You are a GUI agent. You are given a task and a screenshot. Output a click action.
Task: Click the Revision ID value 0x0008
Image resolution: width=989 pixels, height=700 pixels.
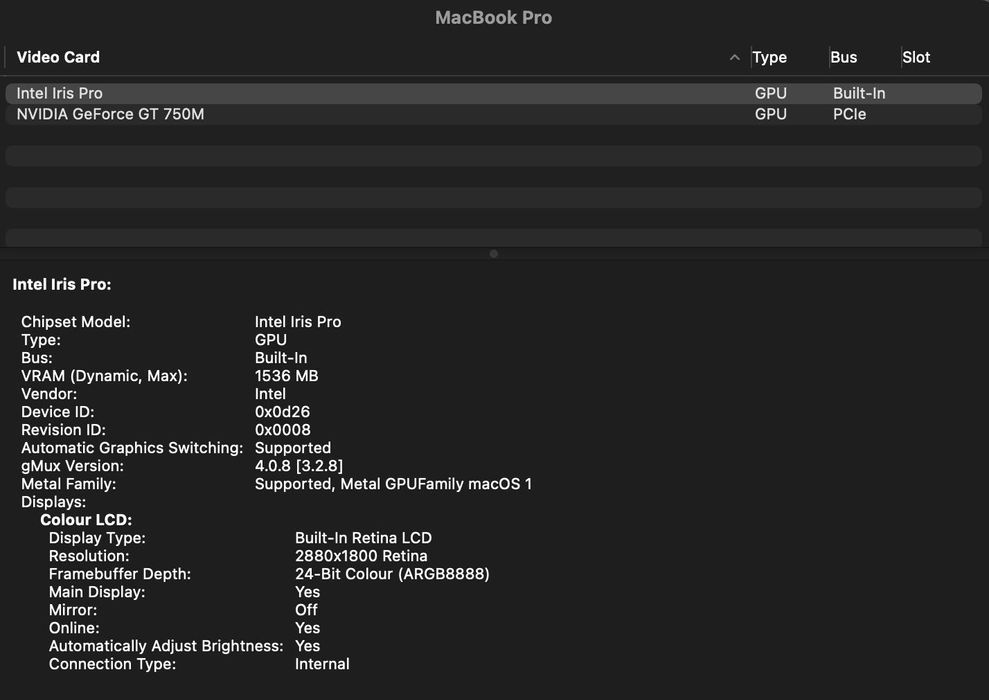point(283,430)
